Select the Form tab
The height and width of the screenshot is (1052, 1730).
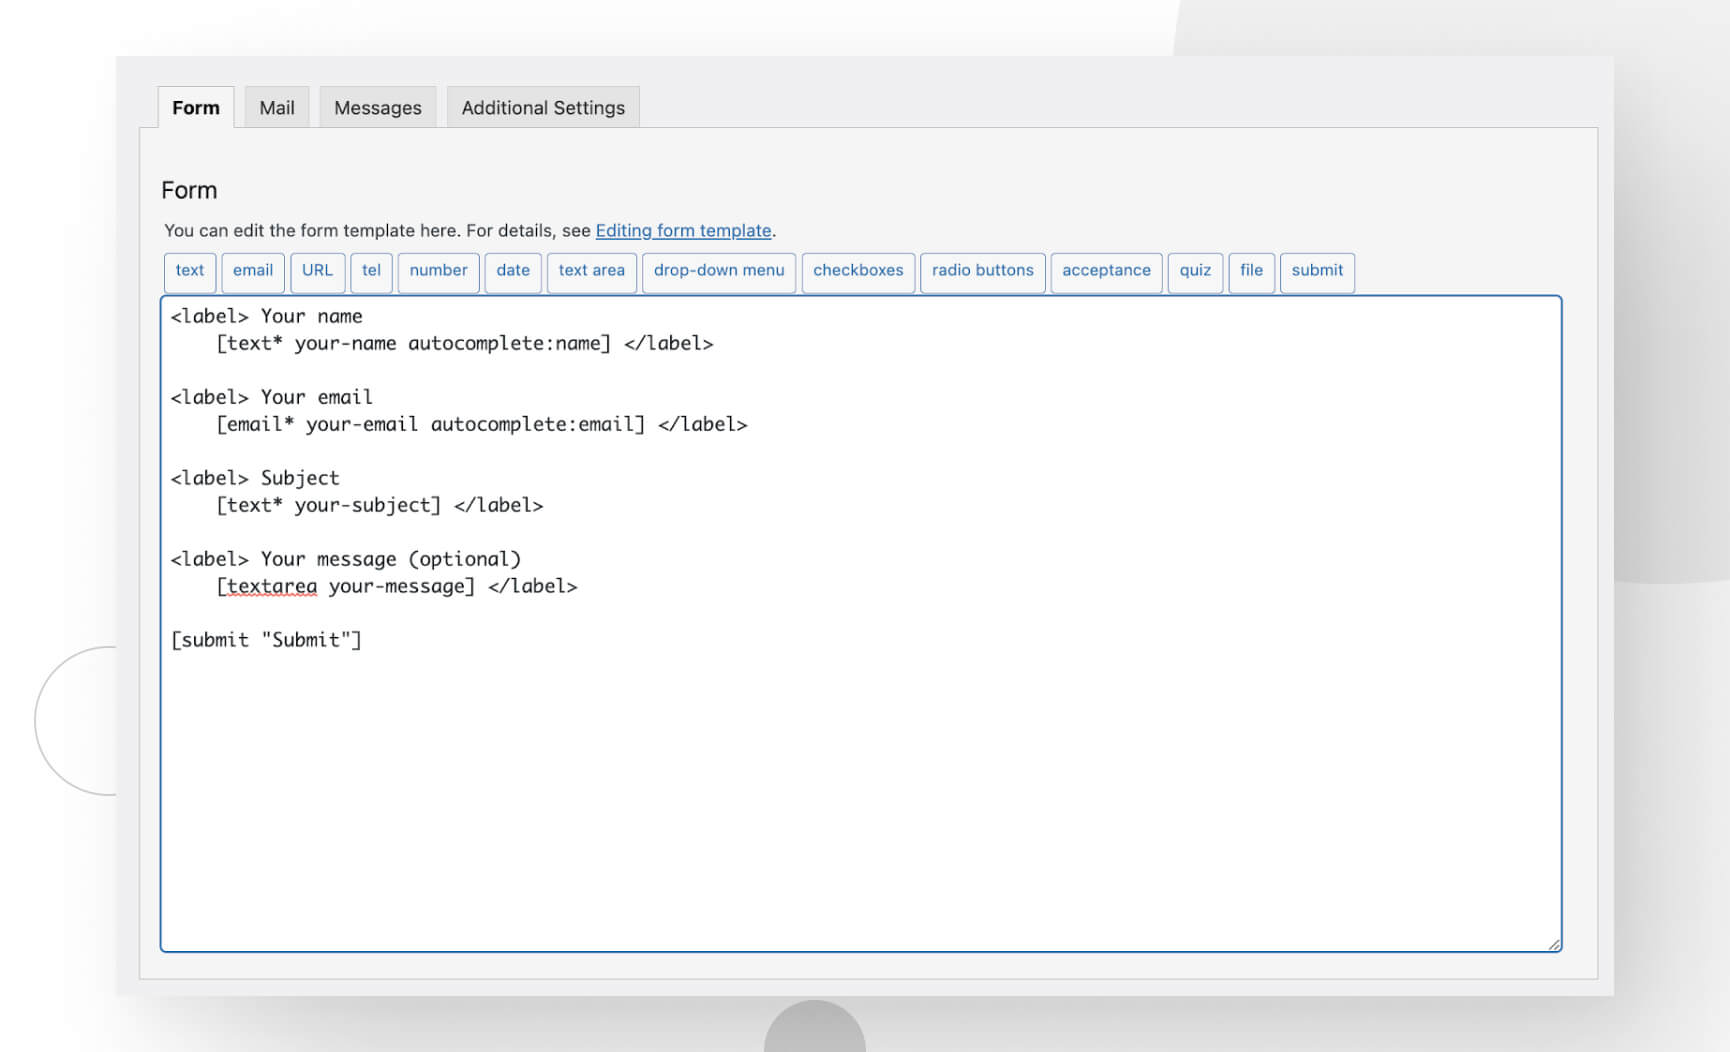[x=195, y=107]
